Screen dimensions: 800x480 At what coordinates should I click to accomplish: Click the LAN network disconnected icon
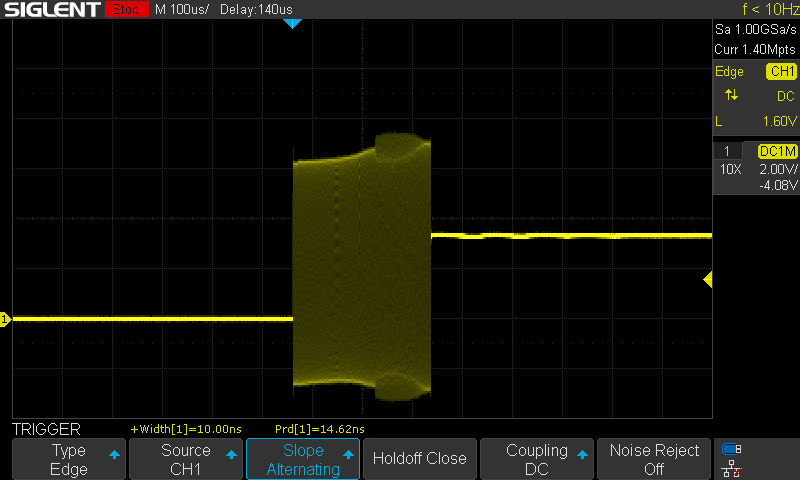pos(732,469)
